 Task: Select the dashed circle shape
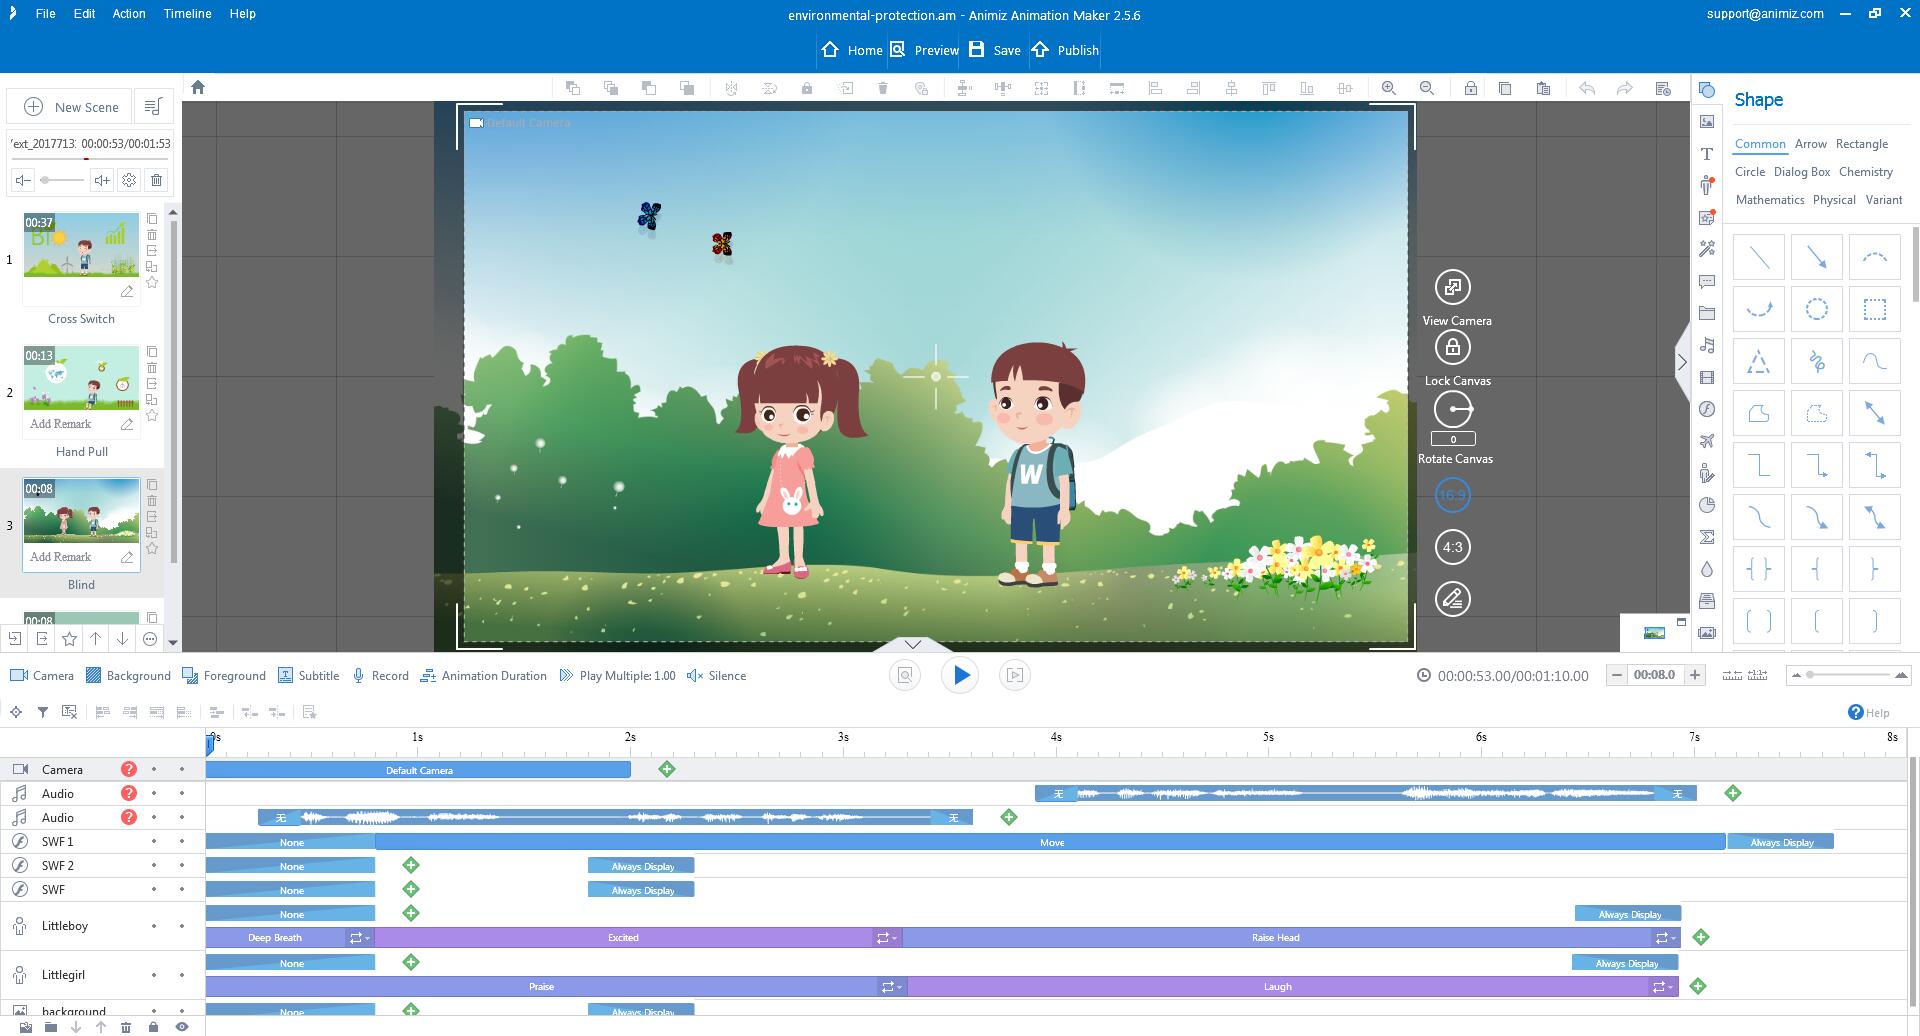(x=1817, y=310)
